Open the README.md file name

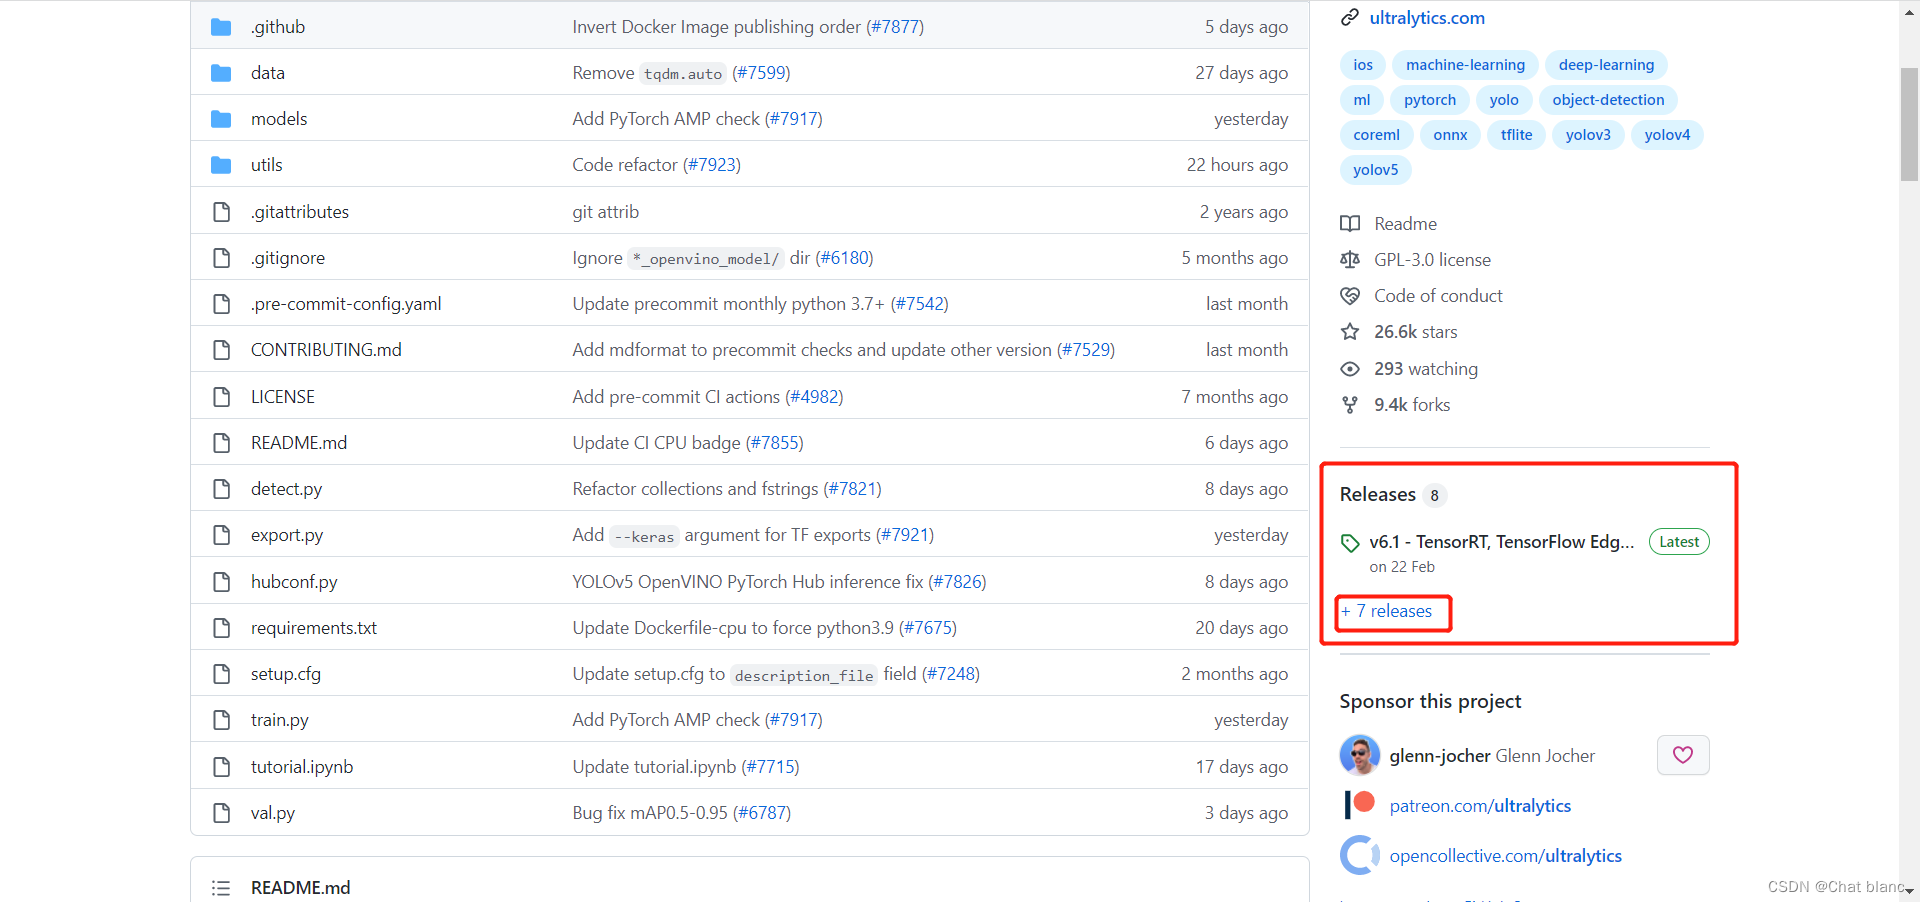299,443
